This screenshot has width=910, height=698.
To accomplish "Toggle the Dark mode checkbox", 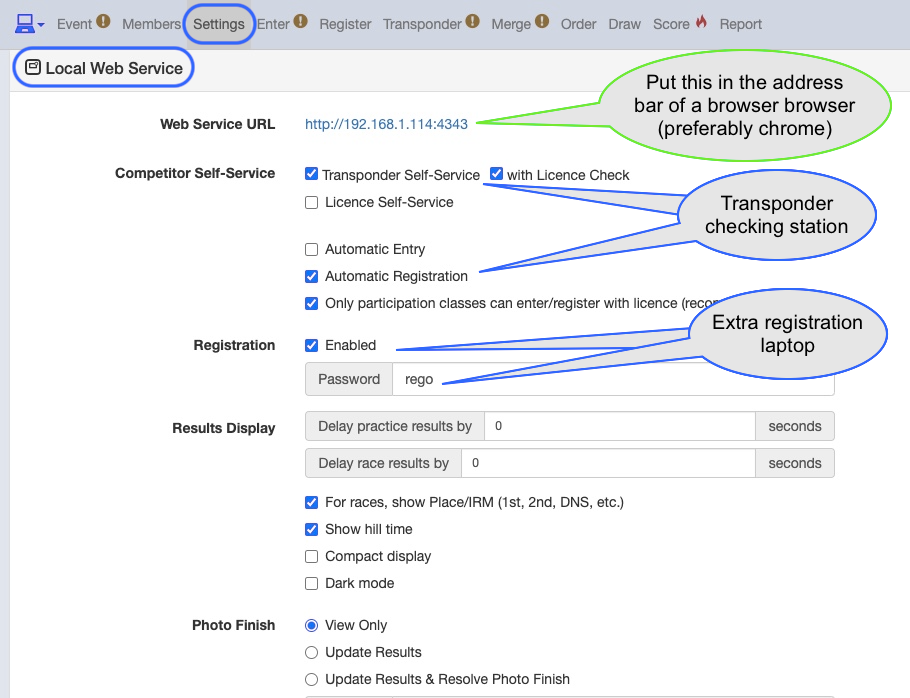I will pos(312,584).
